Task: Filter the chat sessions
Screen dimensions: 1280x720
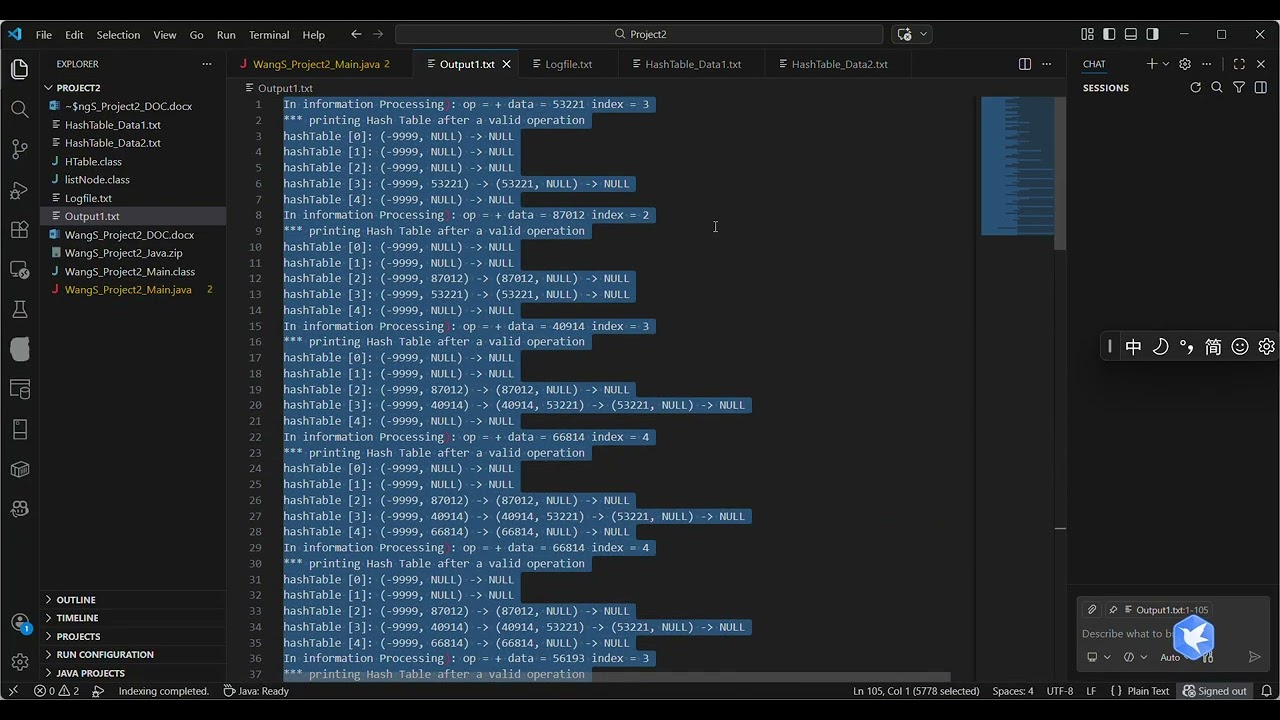Action: (x=1239, y=88)
